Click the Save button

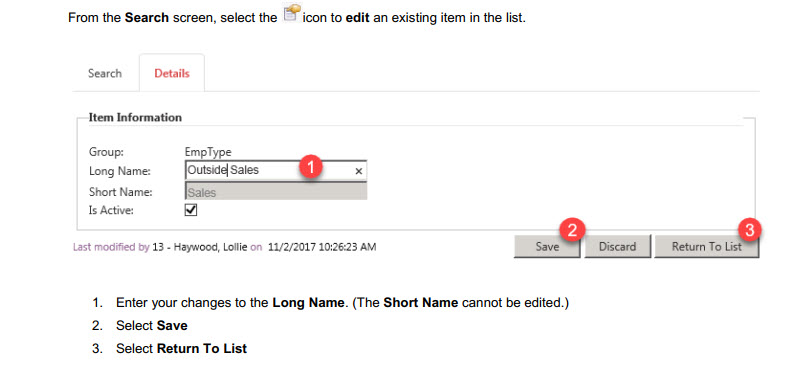(547, 247)
